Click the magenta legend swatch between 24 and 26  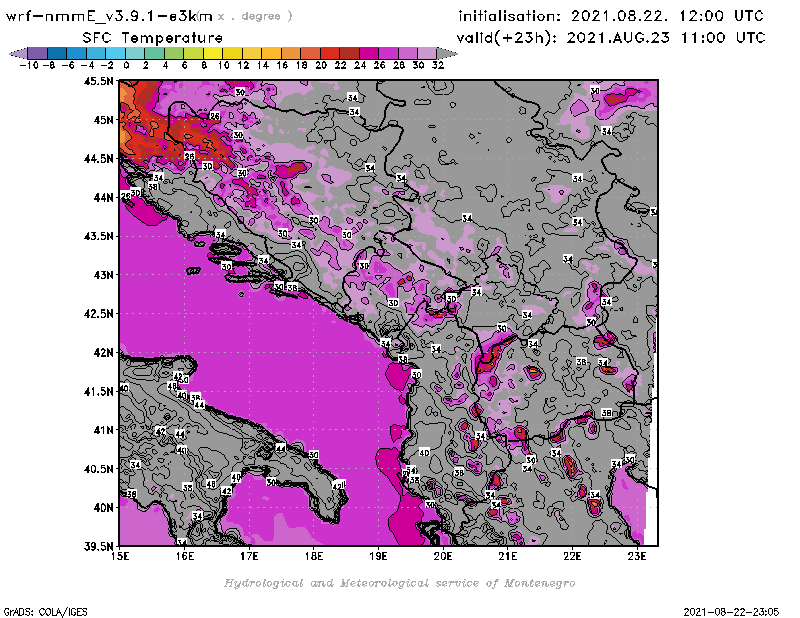[x=368, y=53]
